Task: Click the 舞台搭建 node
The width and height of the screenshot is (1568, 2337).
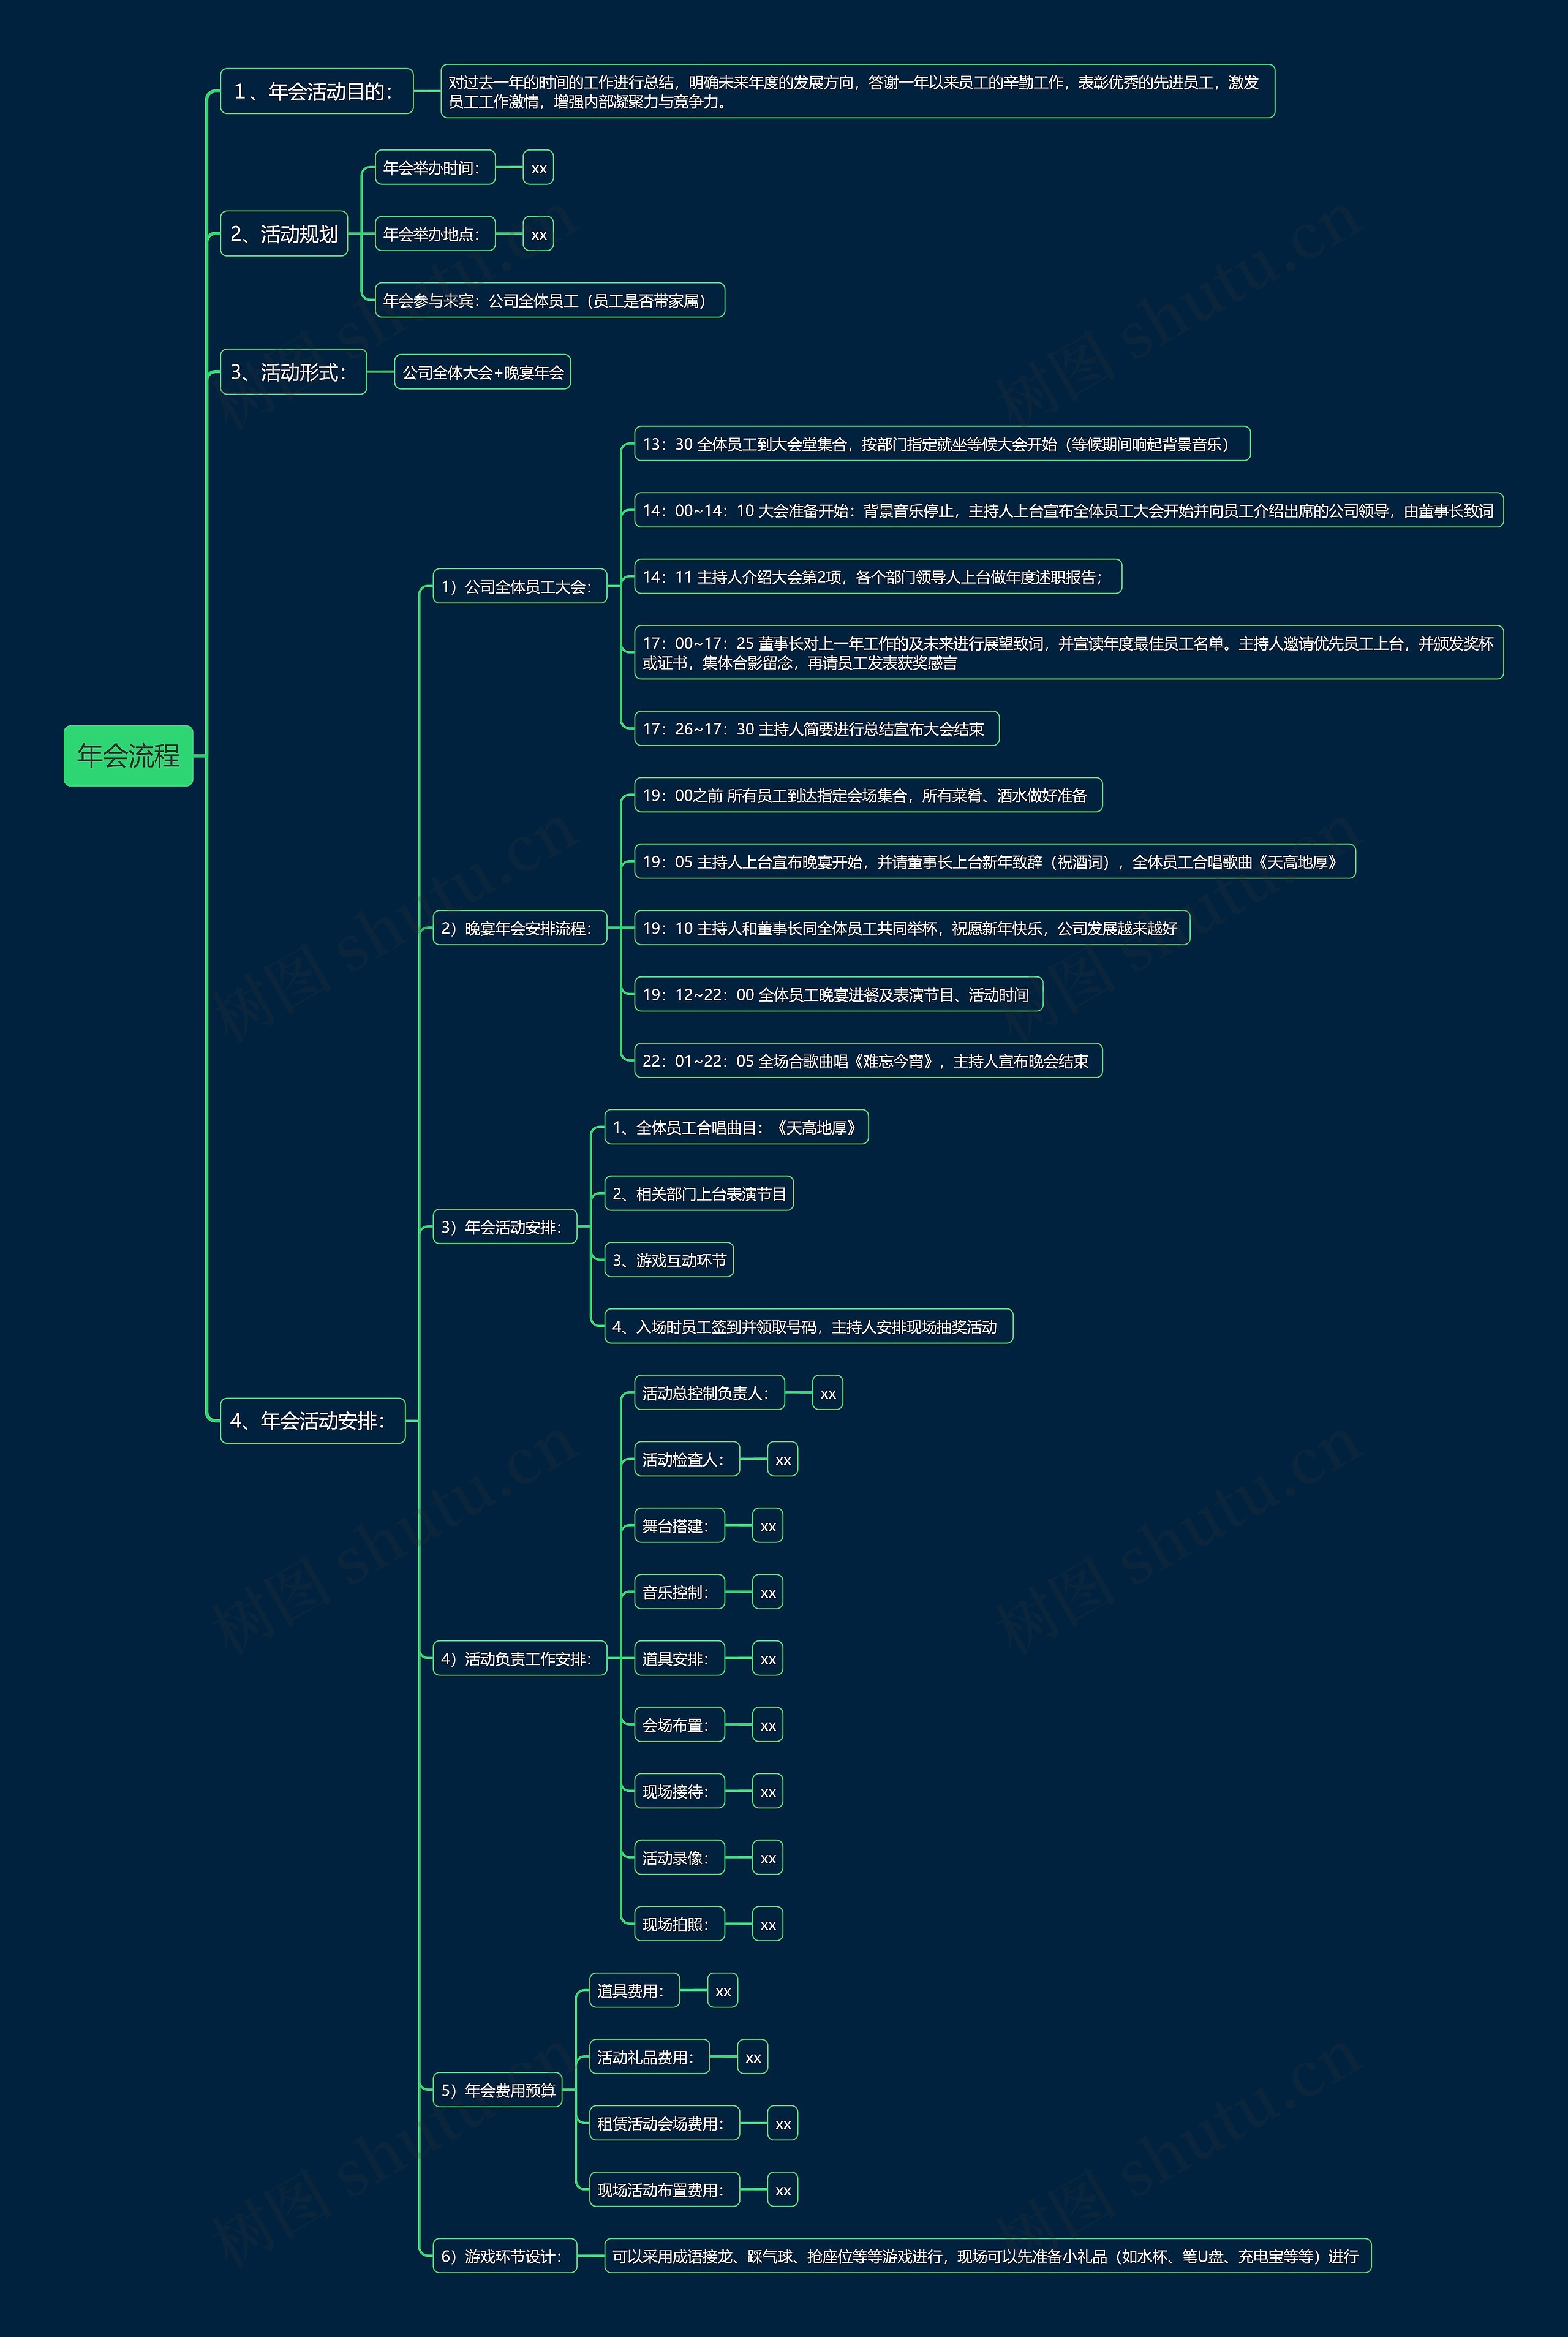Action: click(679, 1526)
